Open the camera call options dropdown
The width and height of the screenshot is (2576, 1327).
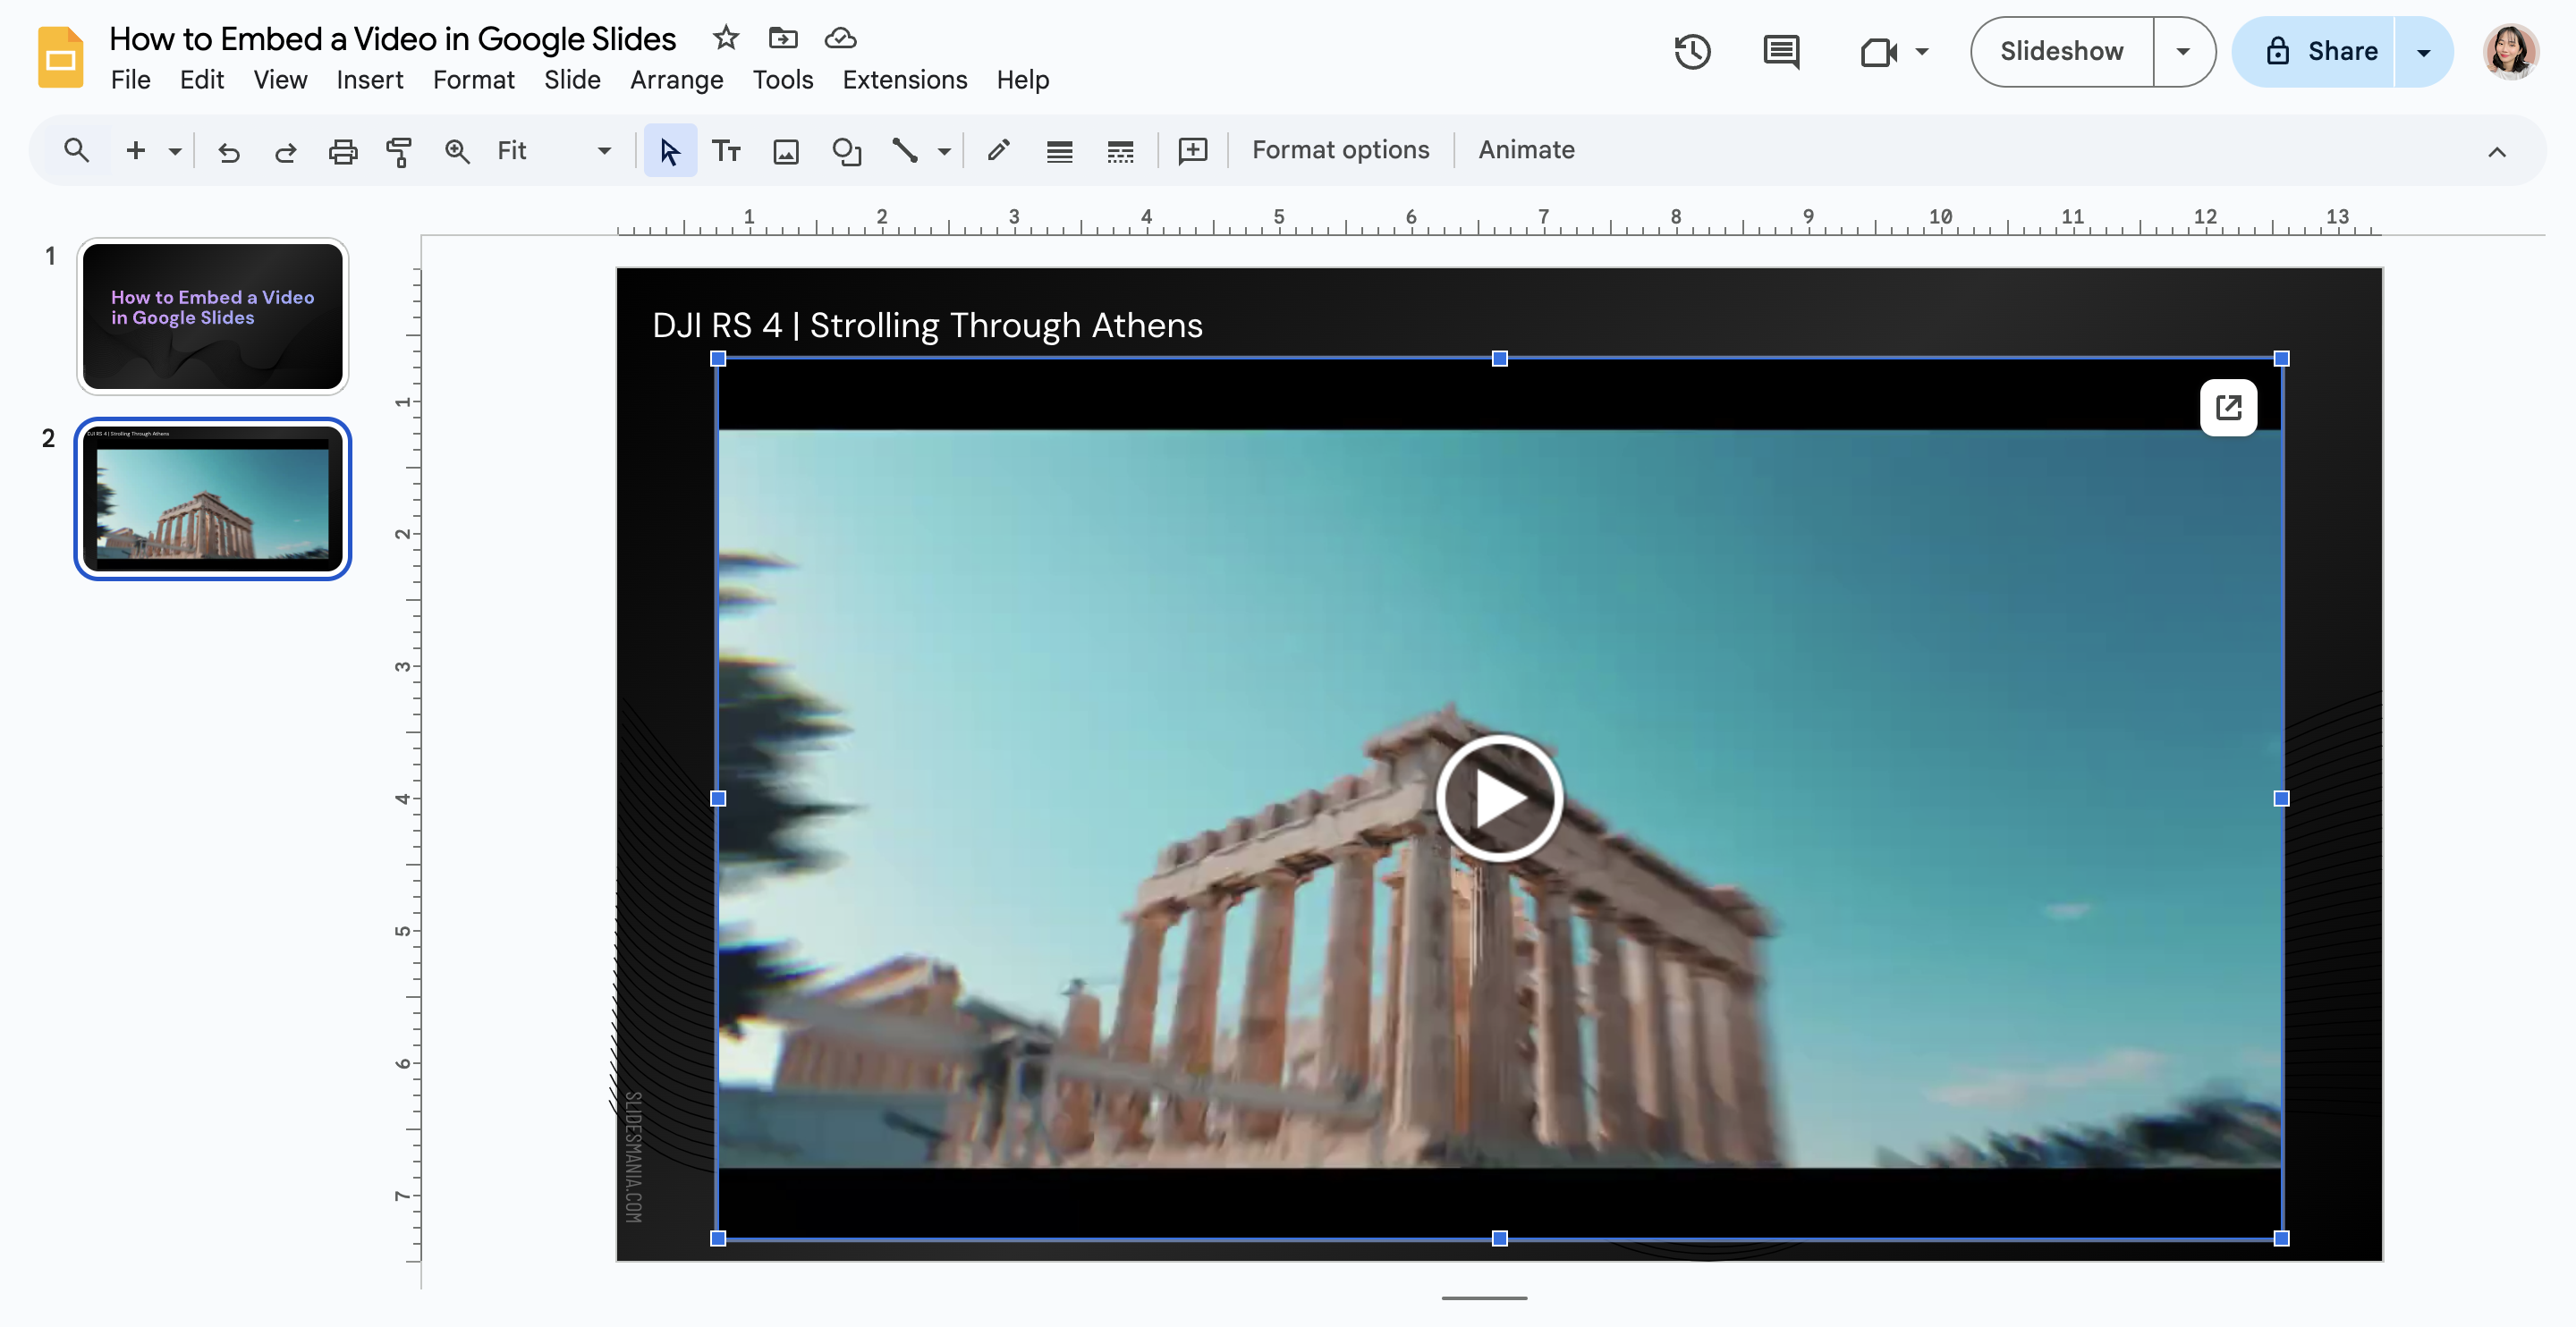click(x=1922, y=51)
